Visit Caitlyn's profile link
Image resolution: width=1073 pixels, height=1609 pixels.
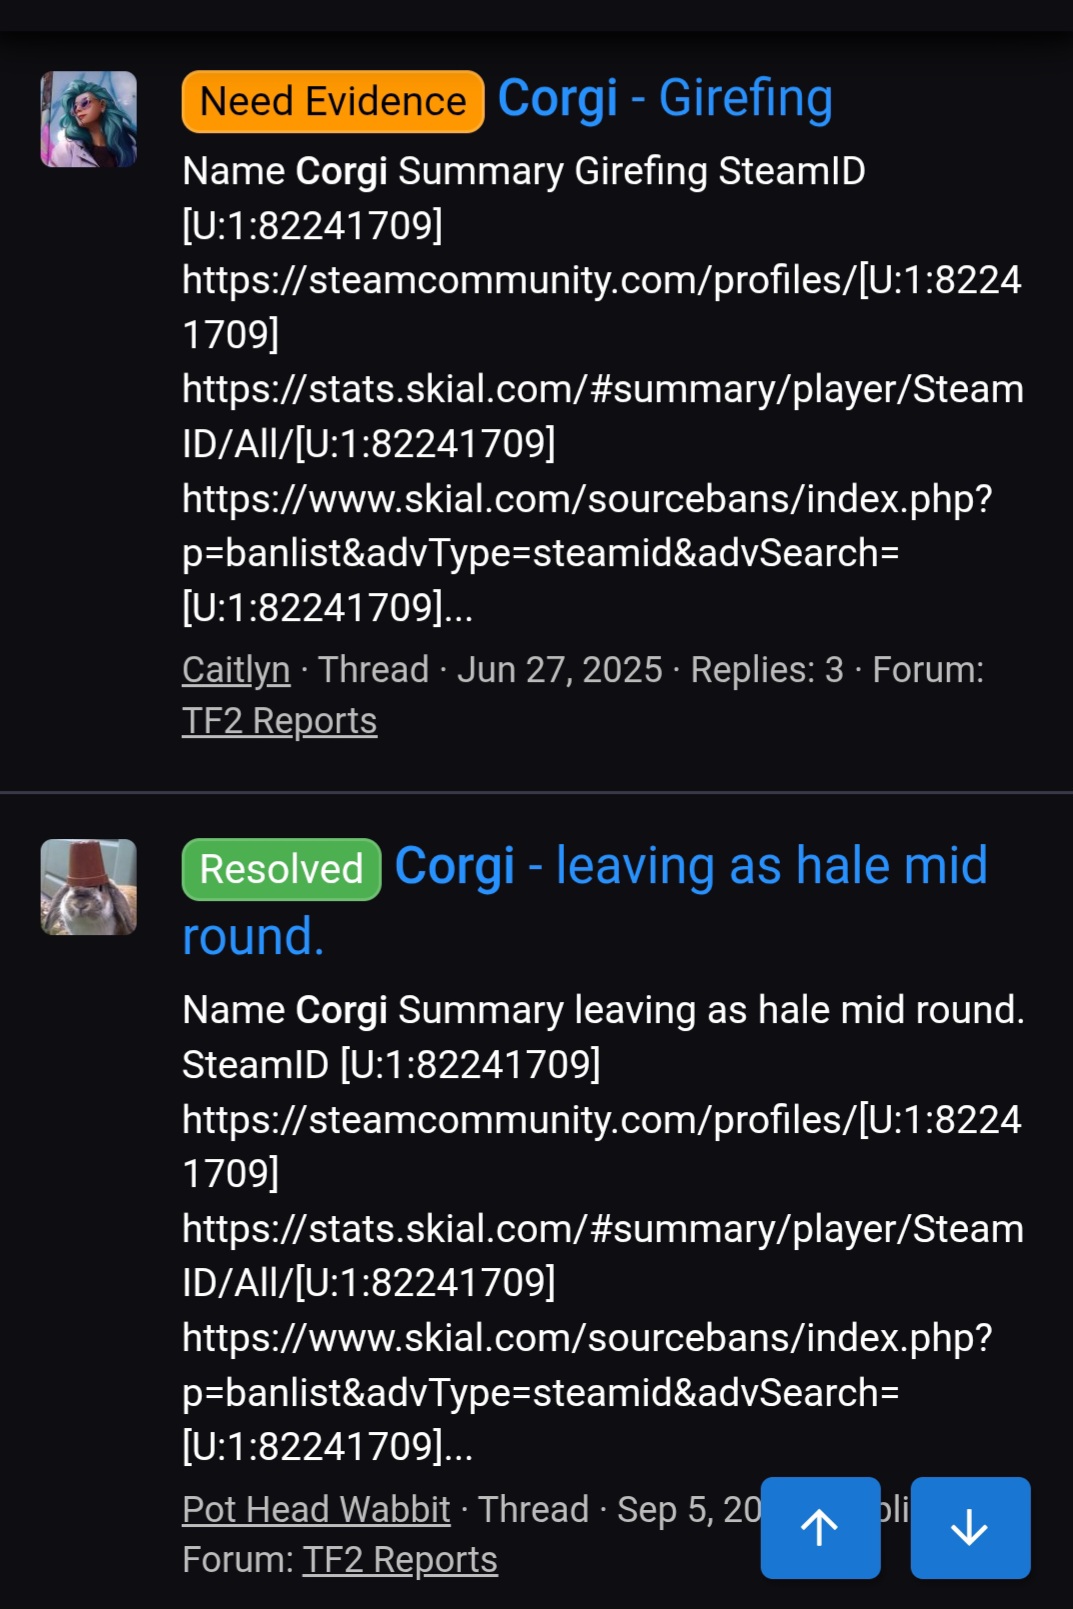[236, 669]
